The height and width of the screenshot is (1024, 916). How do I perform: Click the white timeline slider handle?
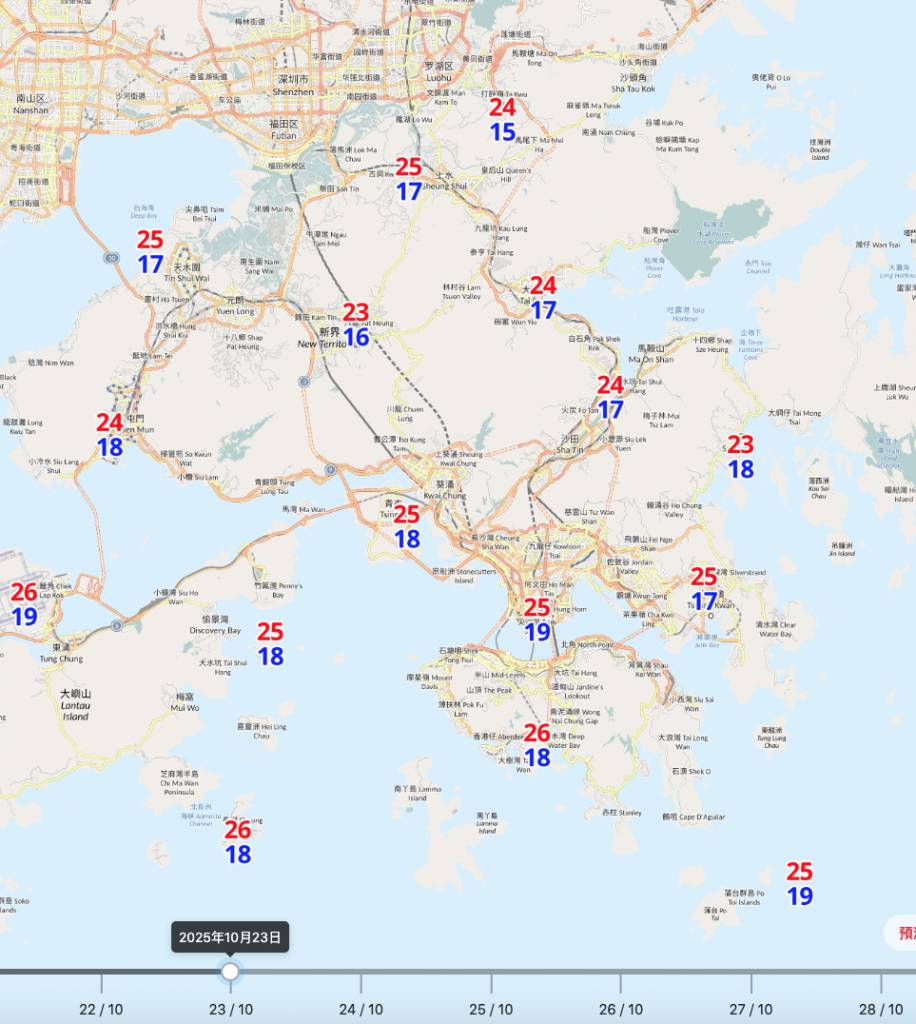[231, 971]
